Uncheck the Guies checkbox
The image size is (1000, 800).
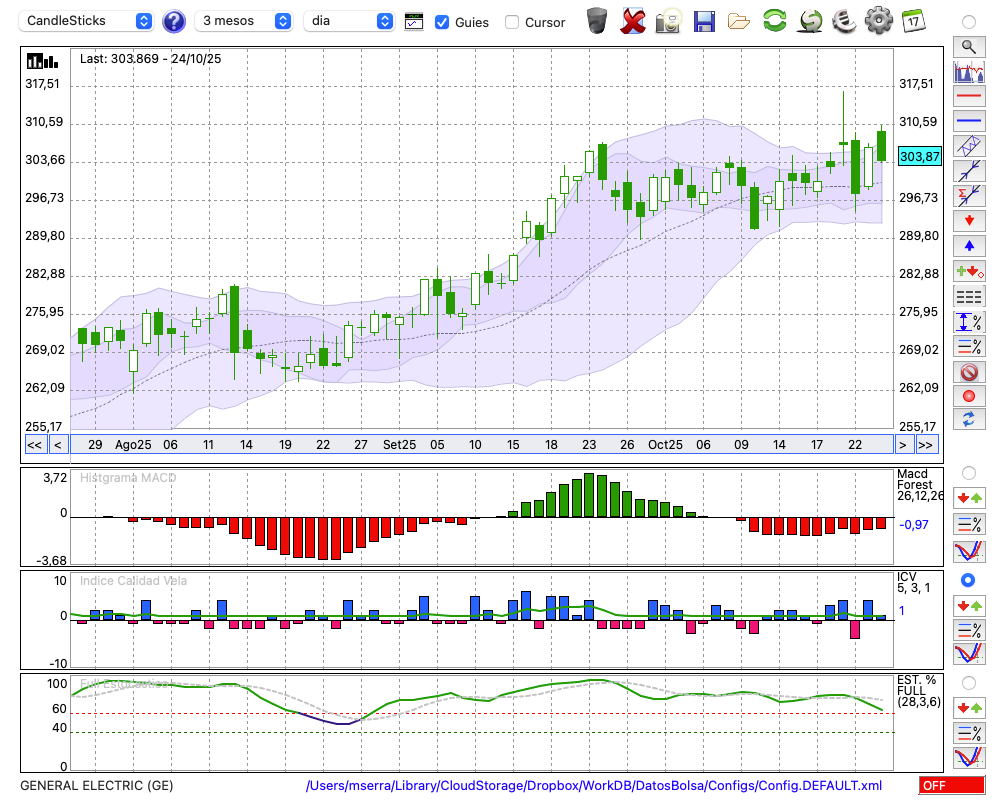[x=441, y=22]
